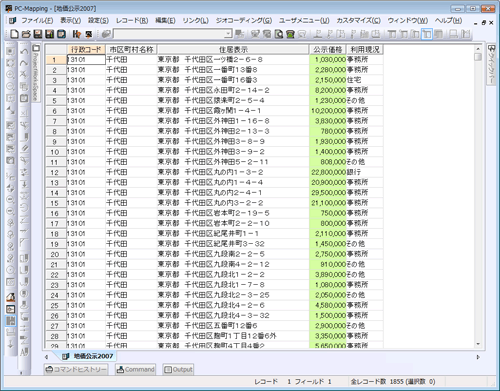Click the print preview magnifier icon
The height and width of the screenshot is (391, 500).
279,34
